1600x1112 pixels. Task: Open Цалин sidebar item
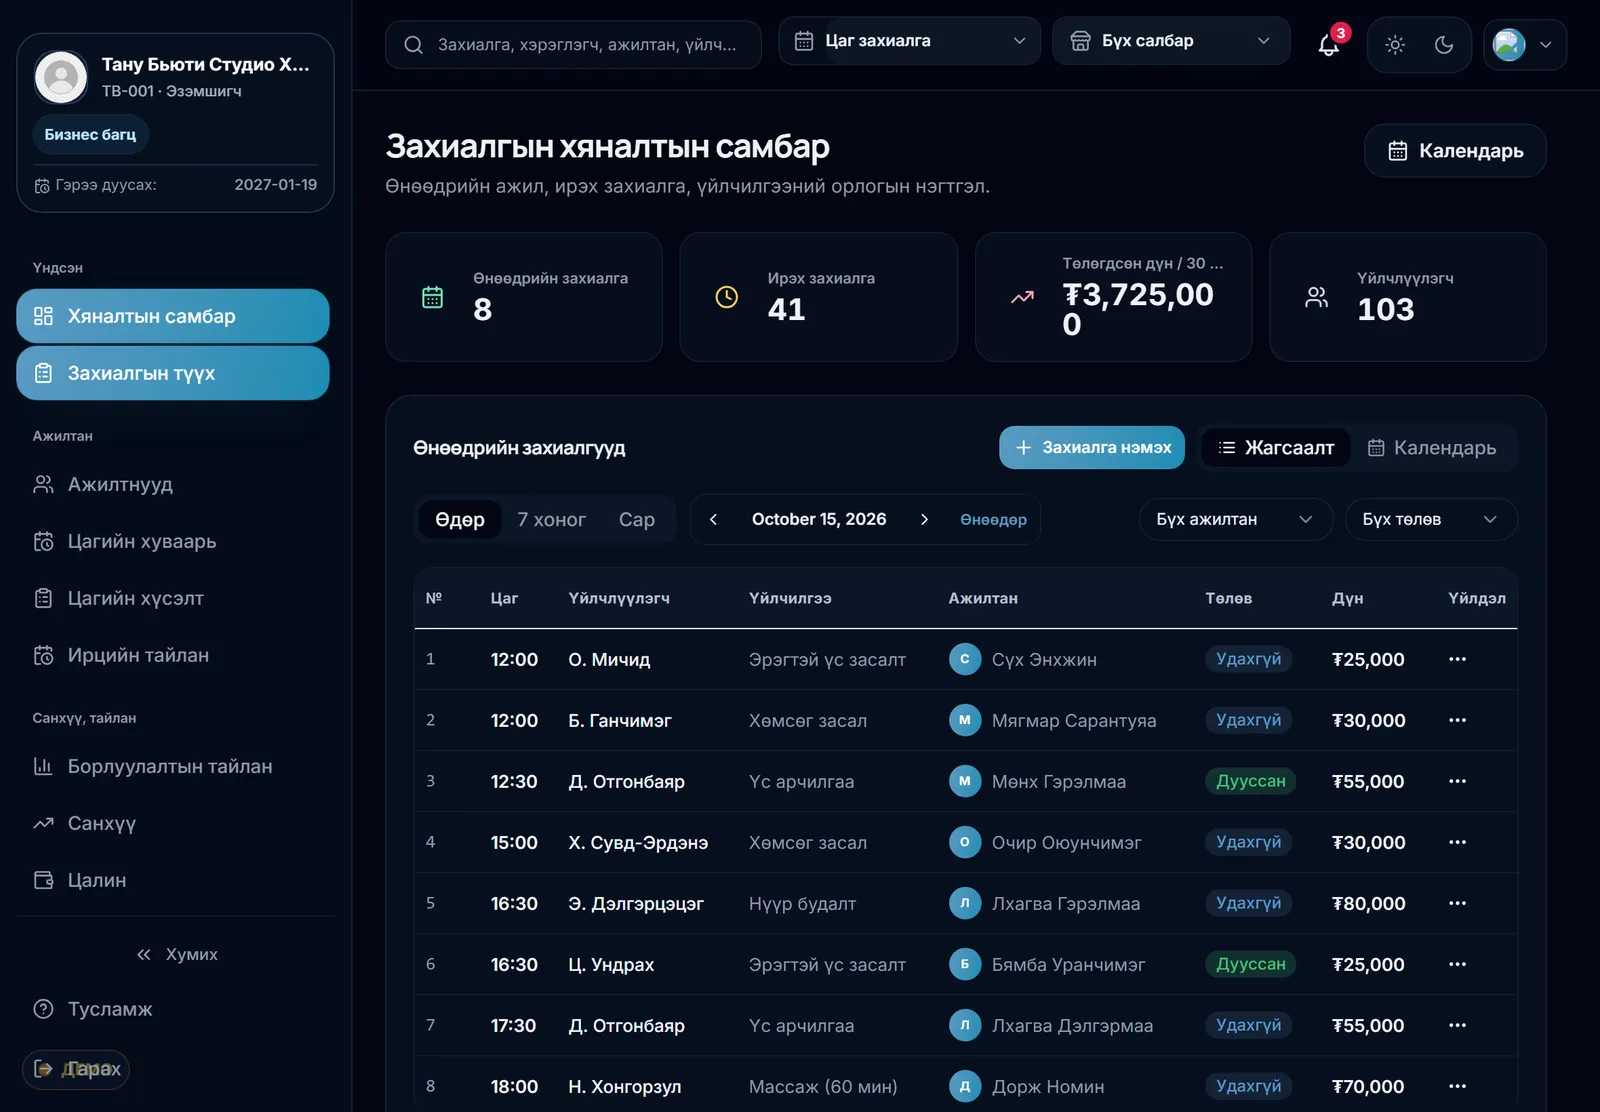[x=173, y=880]
